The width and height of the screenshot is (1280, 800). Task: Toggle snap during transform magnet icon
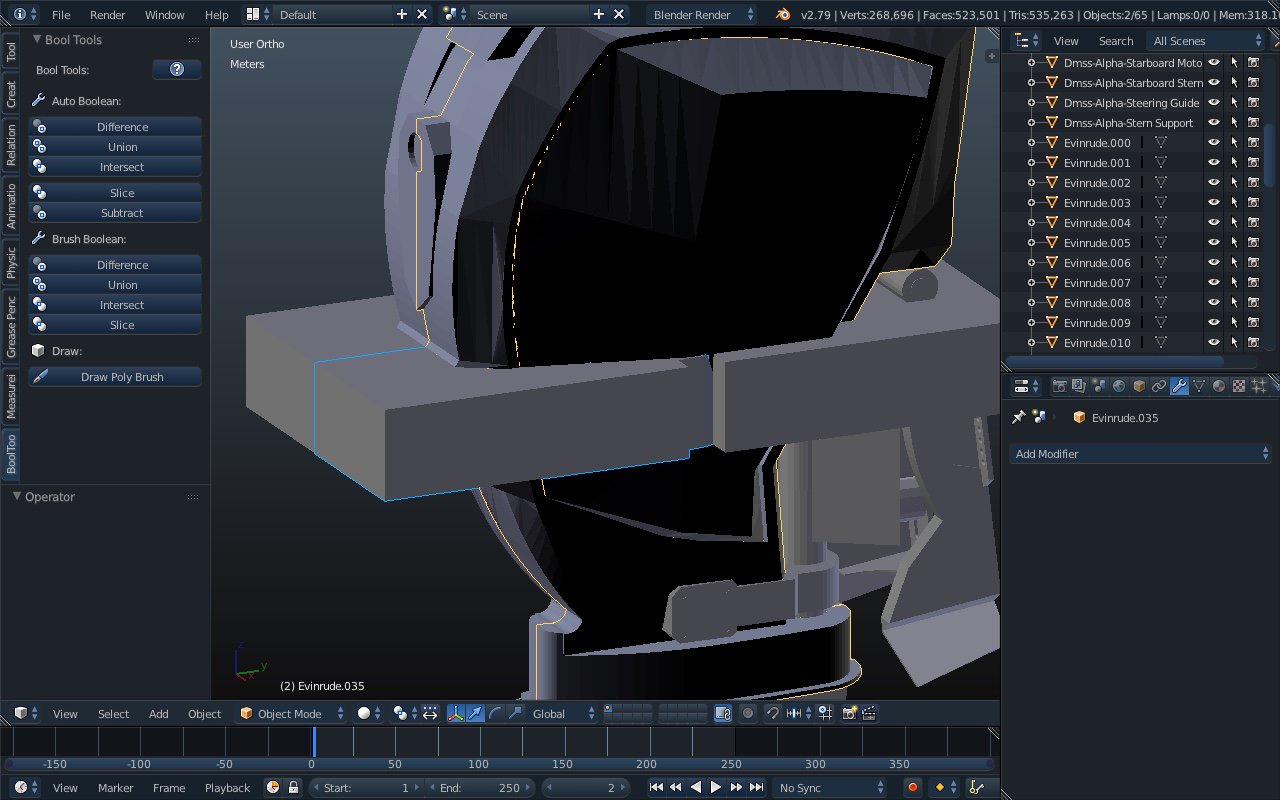tap(773, 713)
